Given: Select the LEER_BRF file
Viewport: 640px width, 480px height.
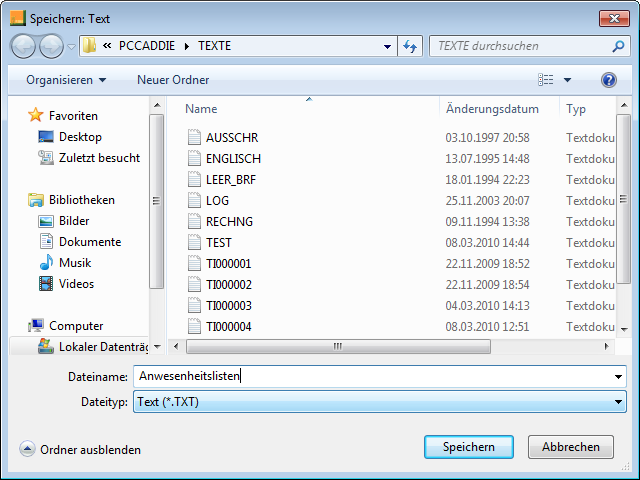Looking at the screenshot, I should coord(231,180).
